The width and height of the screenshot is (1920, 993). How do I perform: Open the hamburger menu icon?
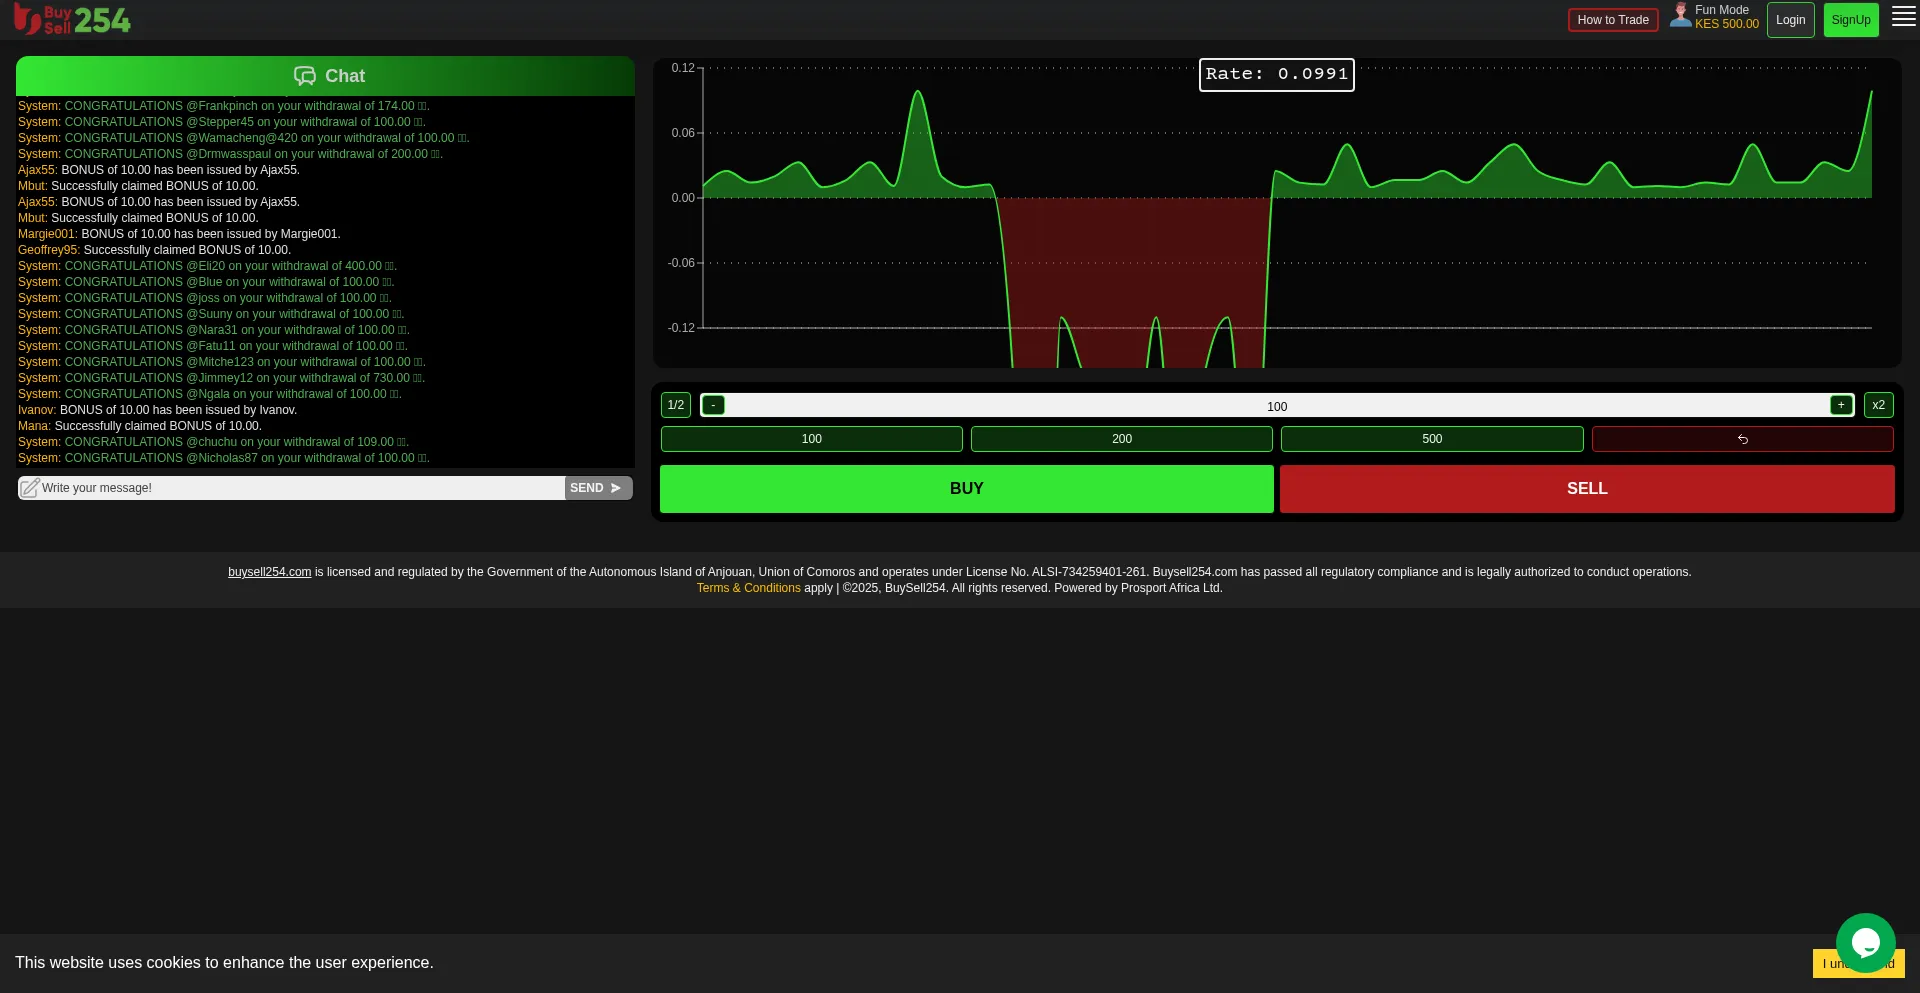click(1903, 19)
